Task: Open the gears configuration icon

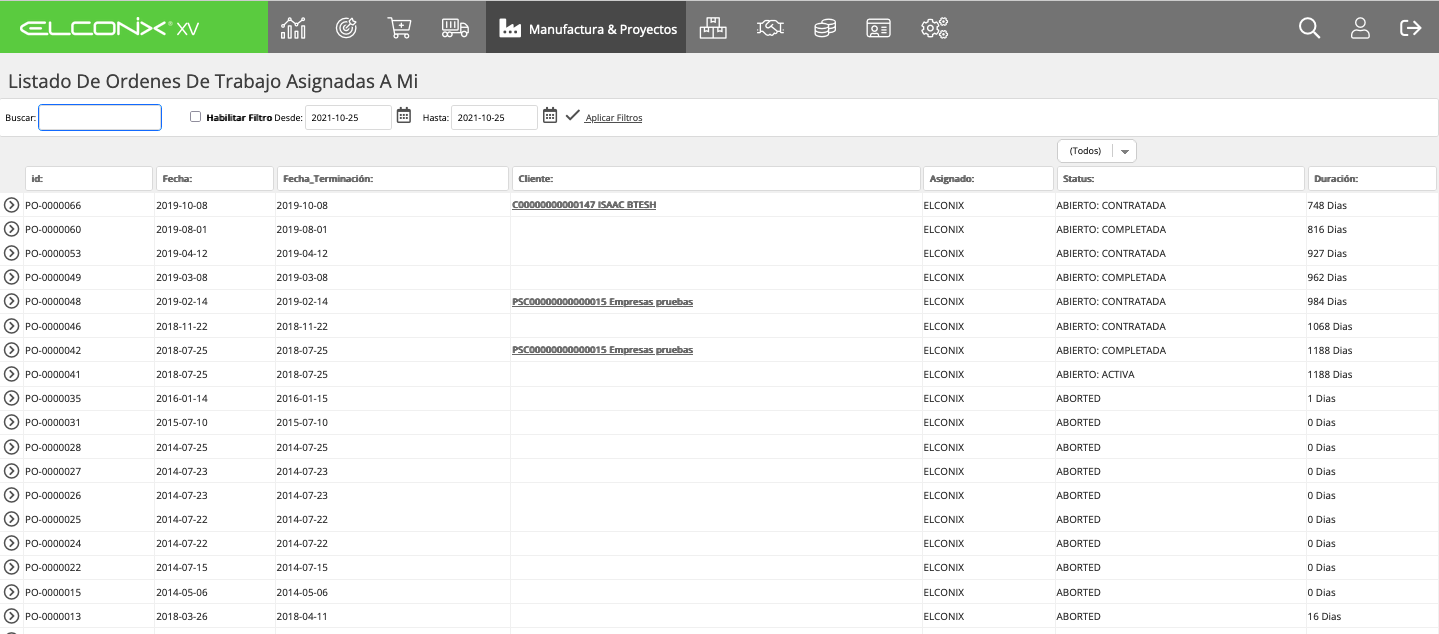Action: pos(934,28)
